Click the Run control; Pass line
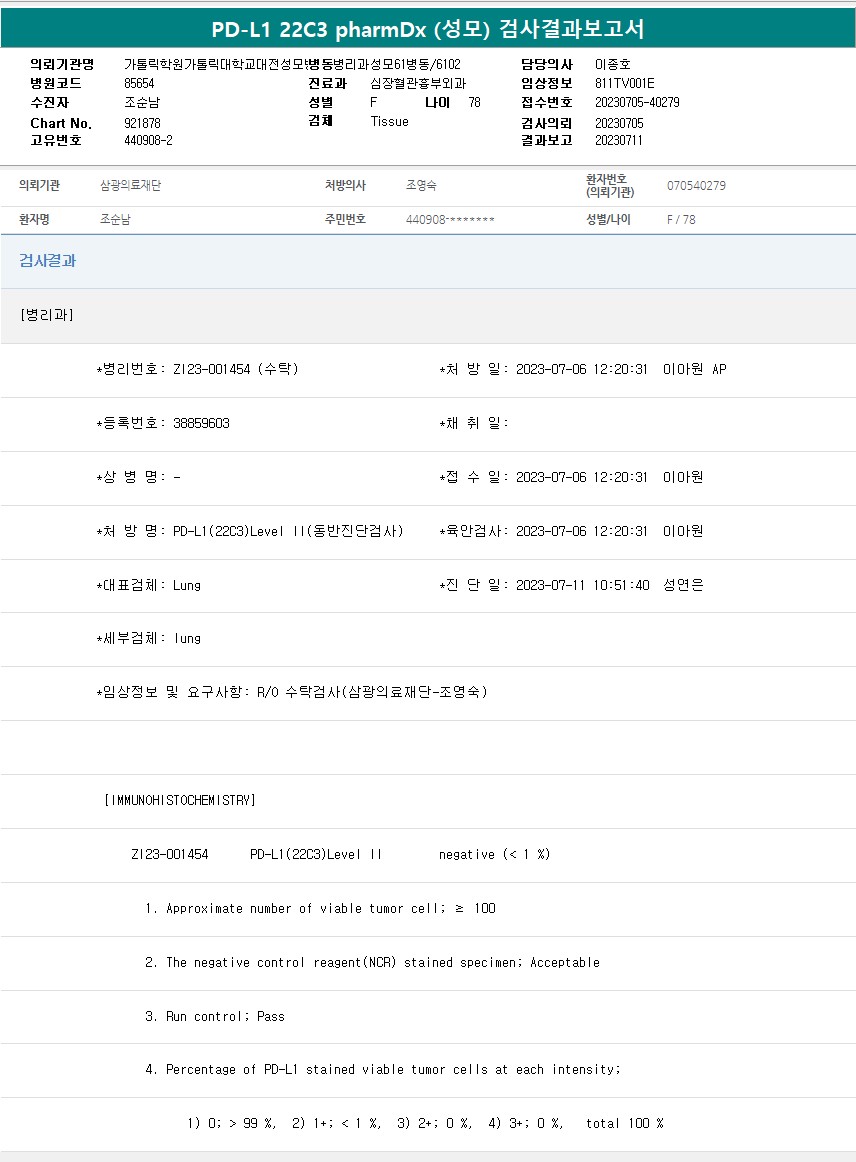The width and height of the screenshot is (856, 1162). coord(215,1016)
